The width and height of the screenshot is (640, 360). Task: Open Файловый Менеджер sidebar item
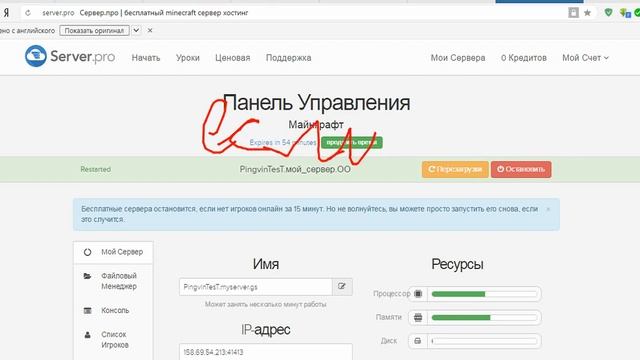[113, 281]
